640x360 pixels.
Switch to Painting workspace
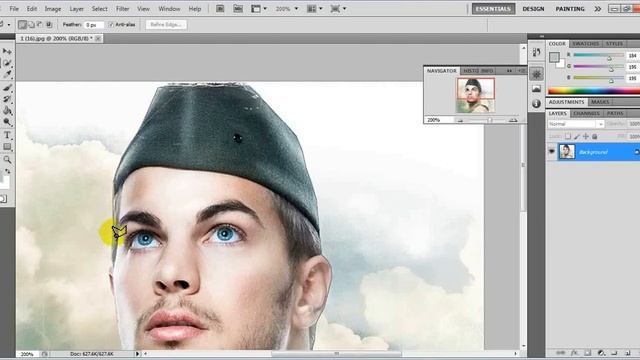coord(570,9)
